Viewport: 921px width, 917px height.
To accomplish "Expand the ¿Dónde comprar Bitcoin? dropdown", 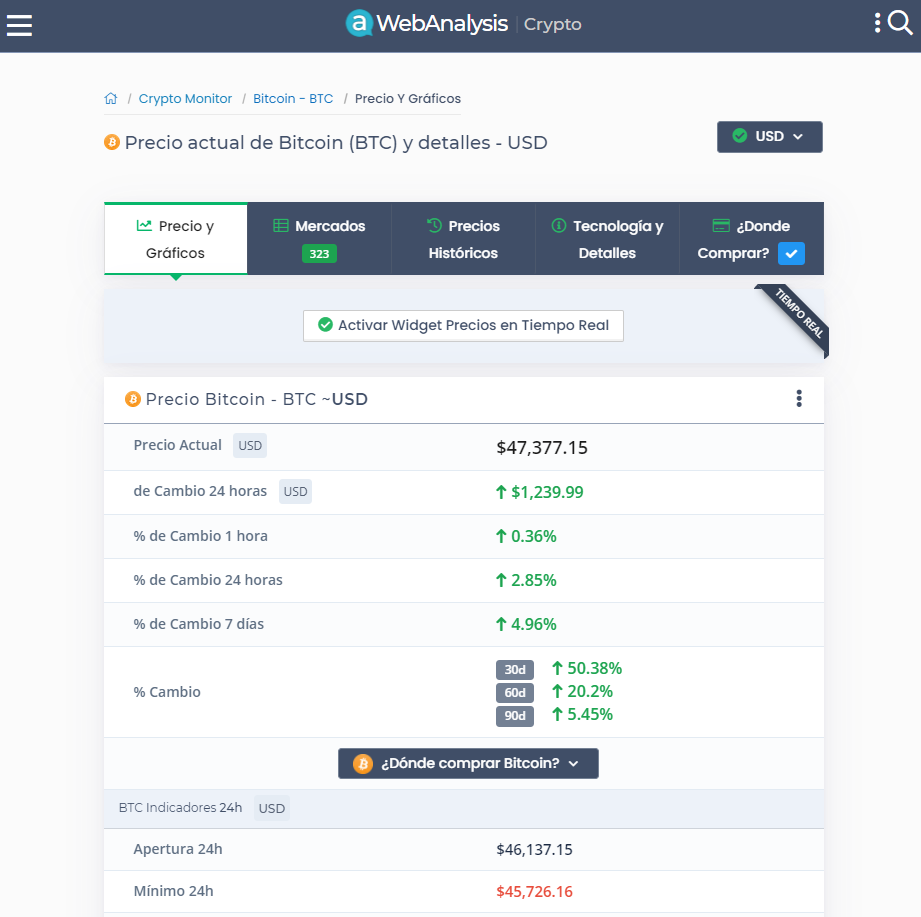I will (x=467, y=763).
